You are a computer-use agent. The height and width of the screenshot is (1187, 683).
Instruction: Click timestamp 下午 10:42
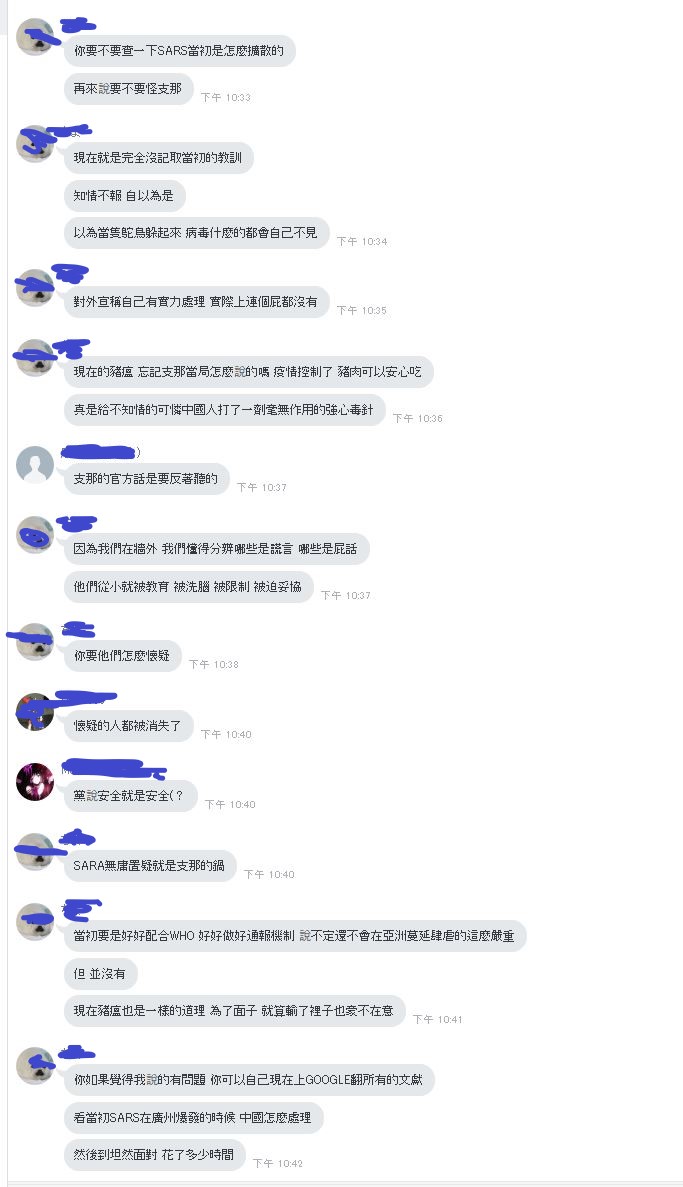[278, 1163]
